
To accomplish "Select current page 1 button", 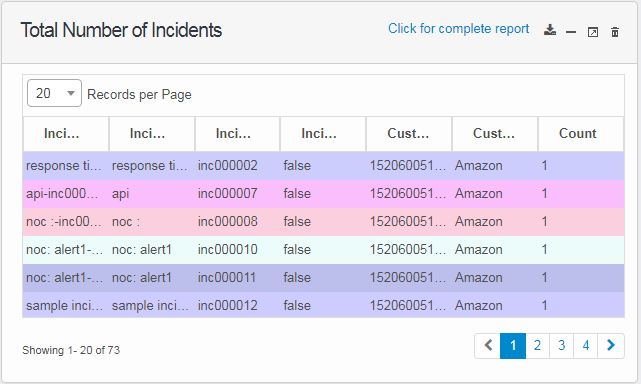I will [x=513, y=346].
